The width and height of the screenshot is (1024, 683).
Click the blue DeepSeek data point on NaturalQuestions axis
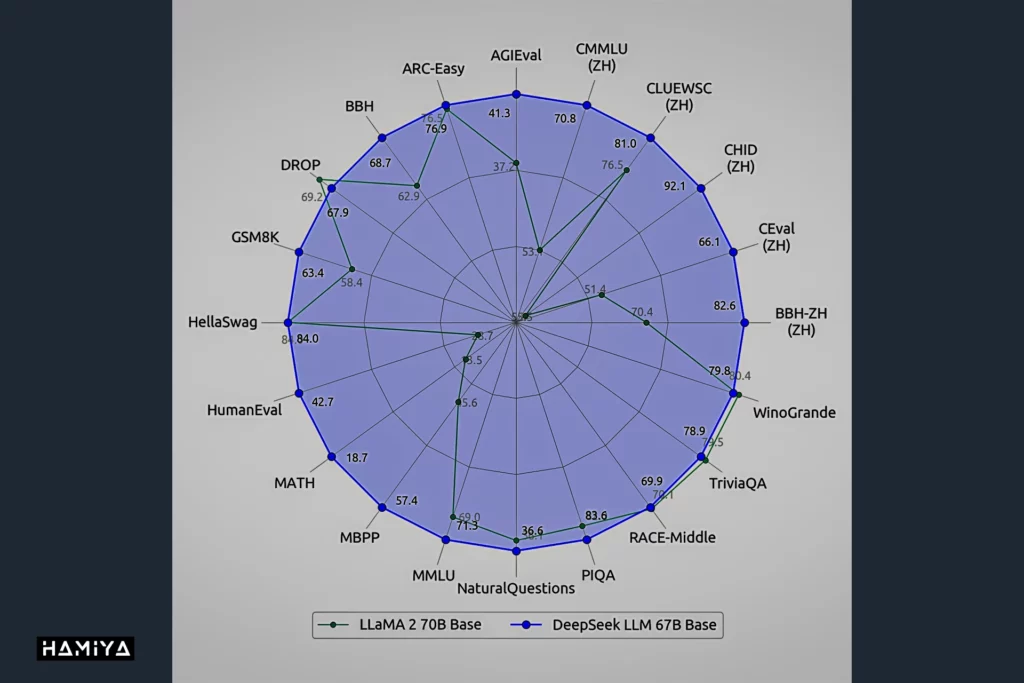click(x=517, y=551)
